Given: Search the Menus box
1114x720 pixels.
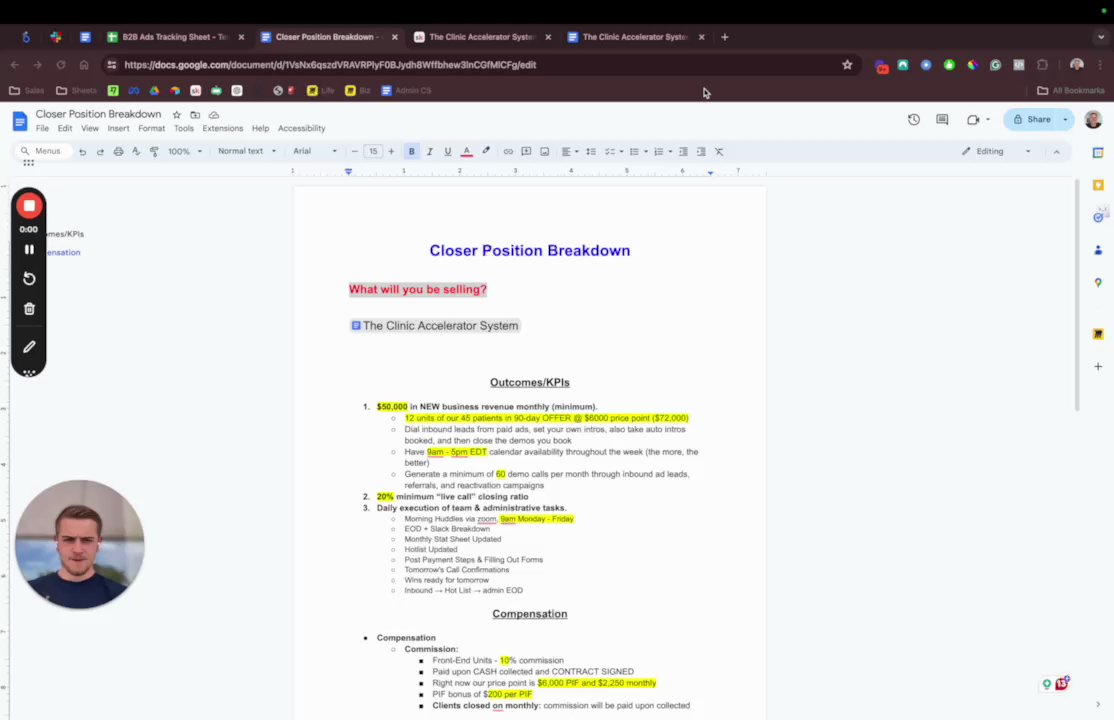Looking at the screenshot, I should click(x=42, y=151).
